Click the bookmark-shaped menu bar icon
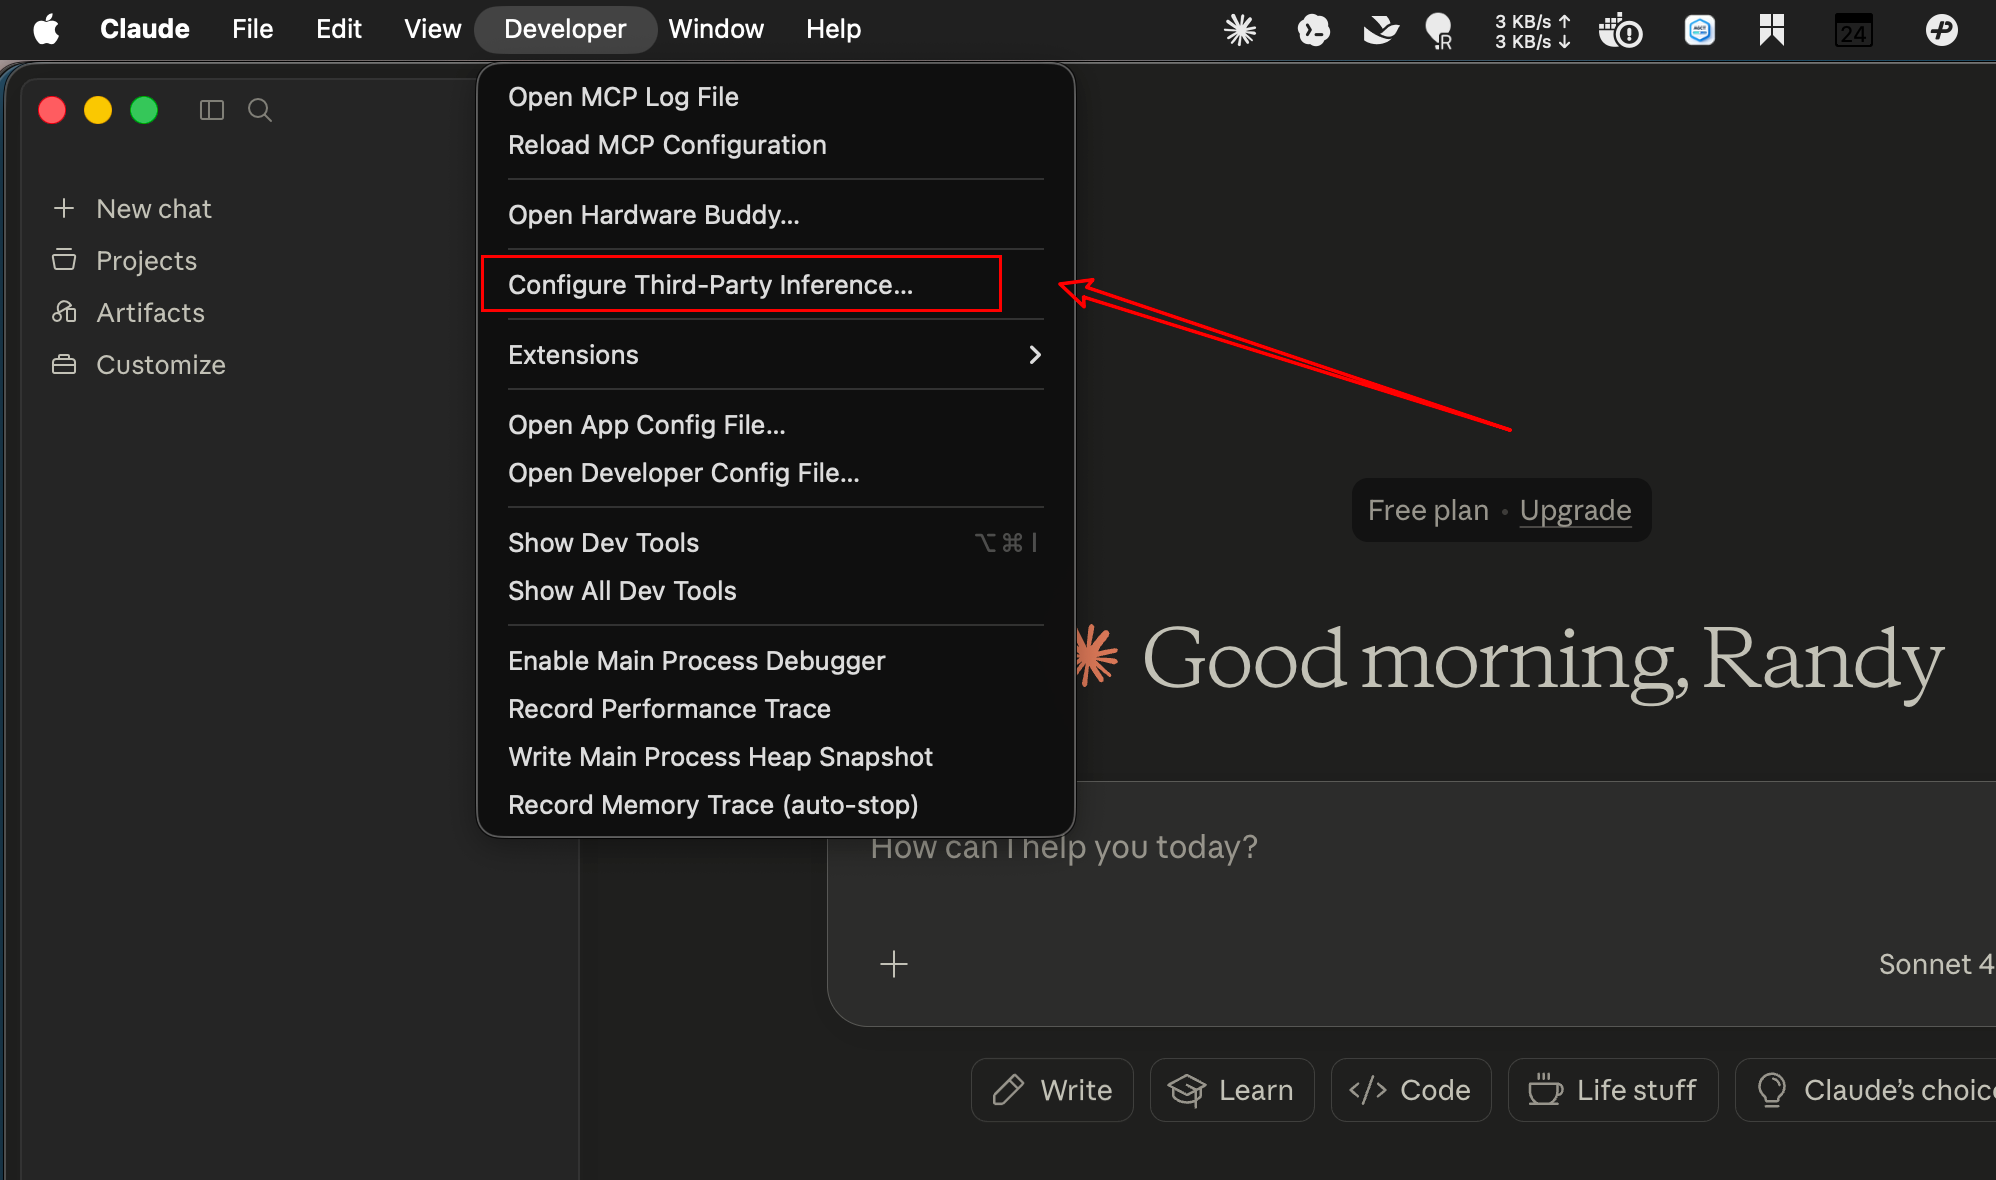Image resolution: width=1996 pixels, height=1180 pixels. 1772,30
